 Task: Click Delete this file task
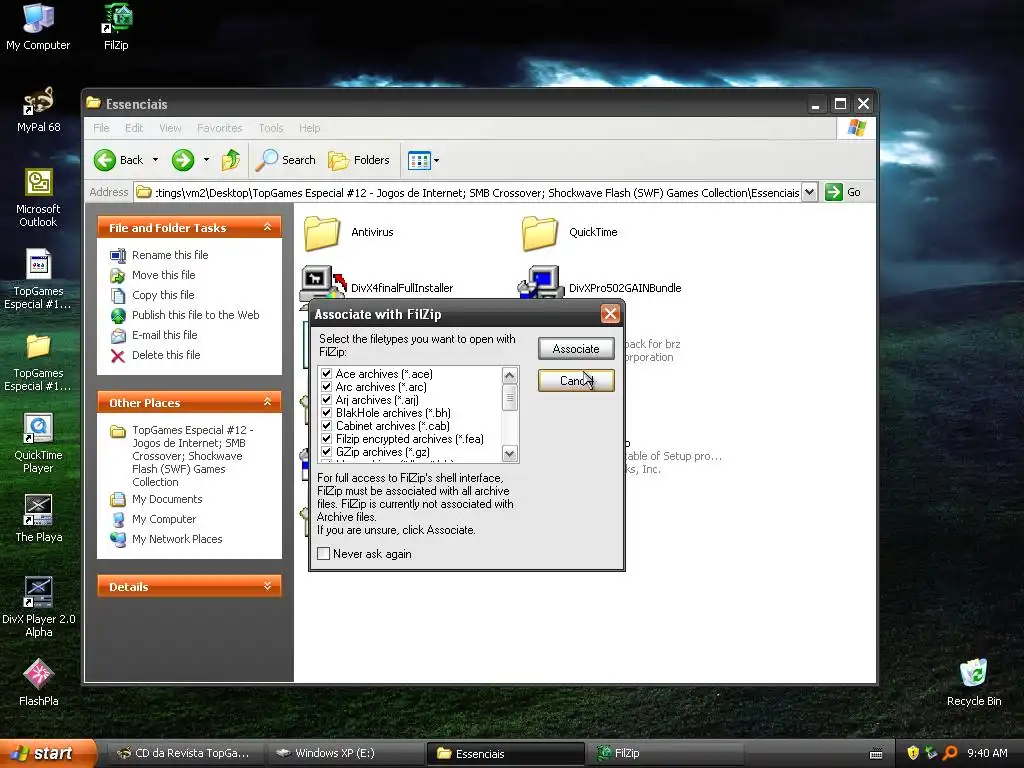click(166, 355)
